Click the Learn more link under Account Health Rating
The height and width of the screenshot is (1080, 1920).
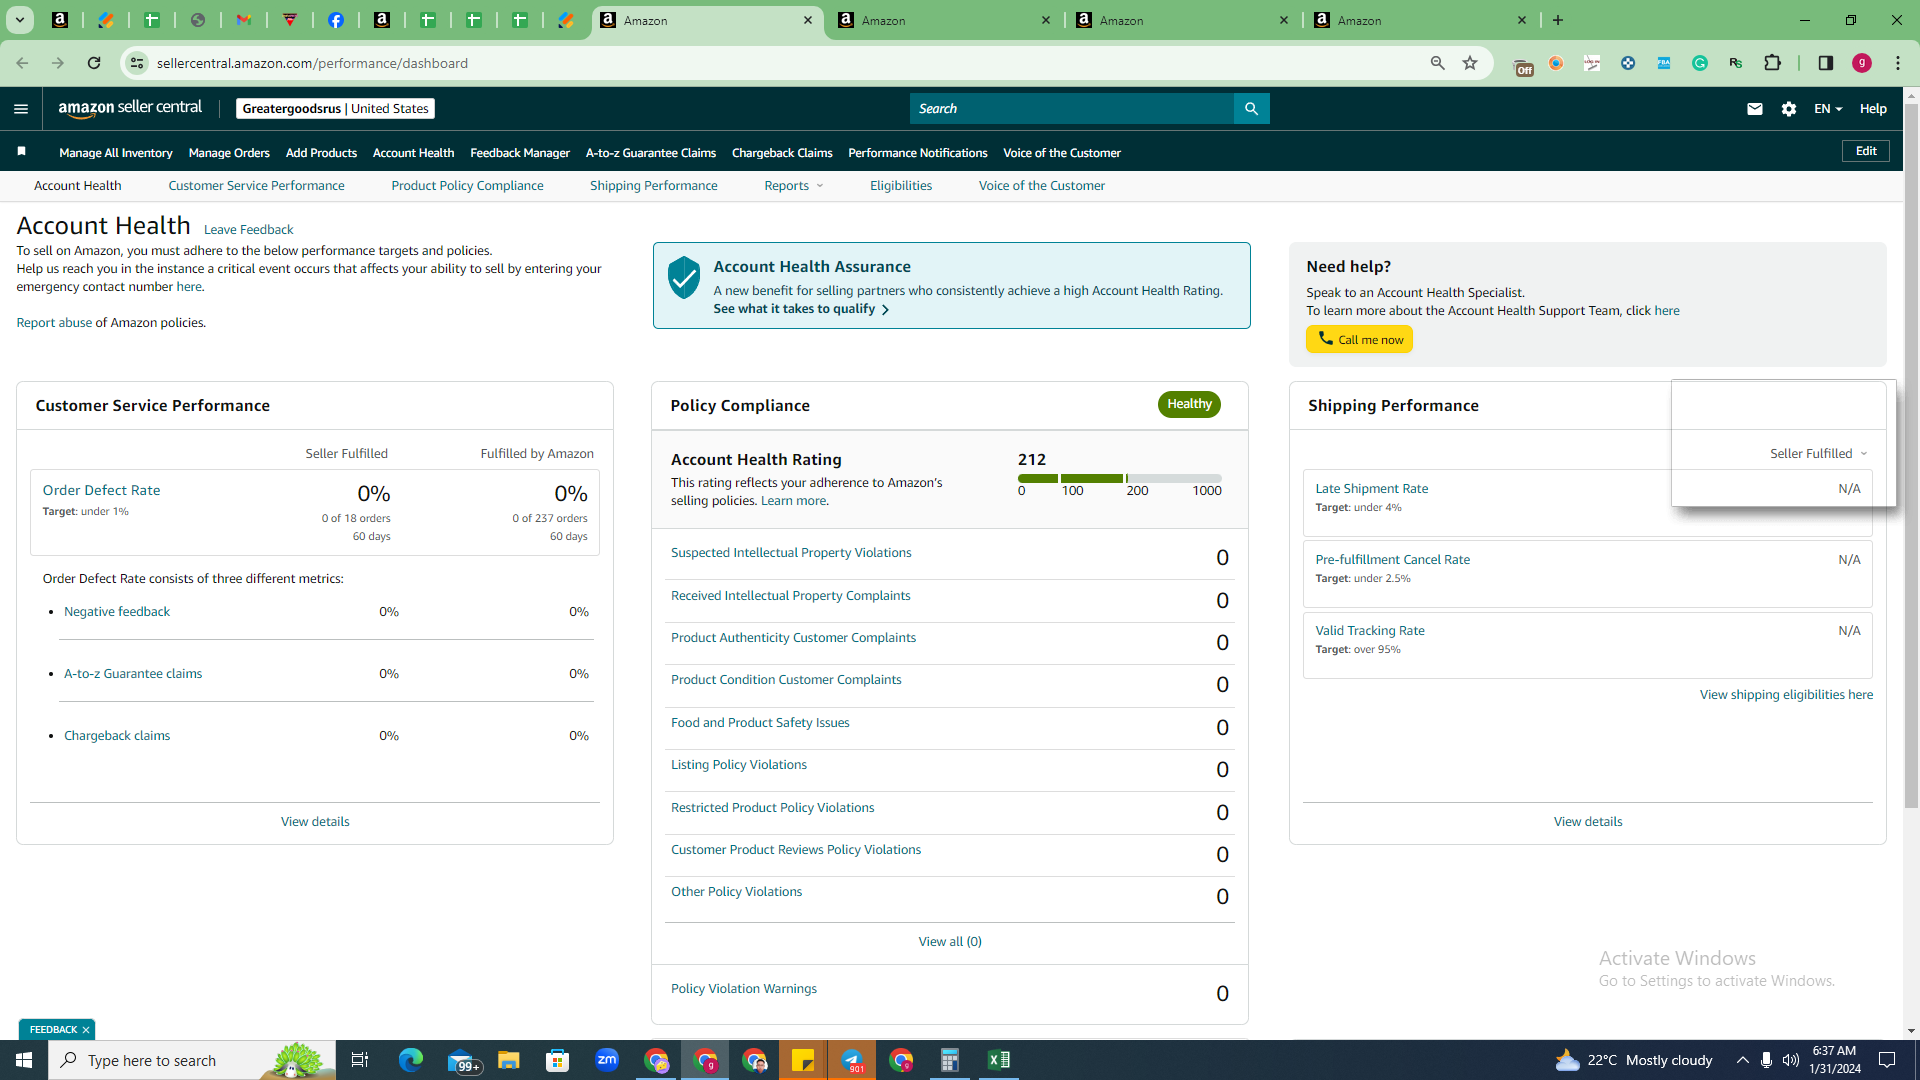[793, 501]
